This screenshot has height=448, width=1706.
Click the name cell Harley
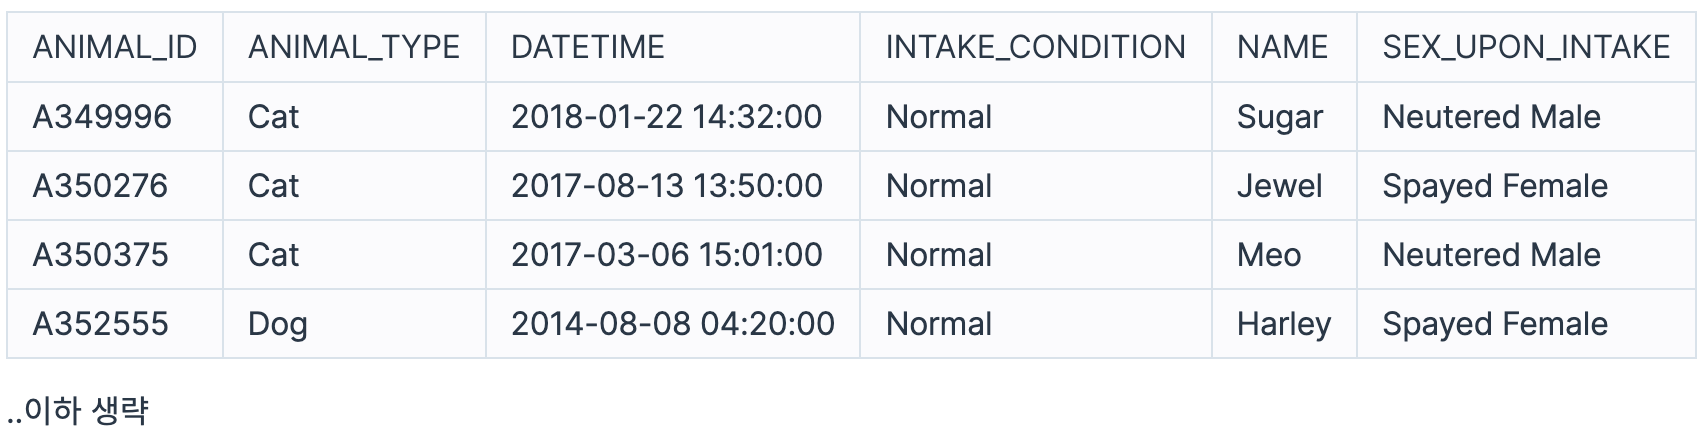click(1284, 324)
